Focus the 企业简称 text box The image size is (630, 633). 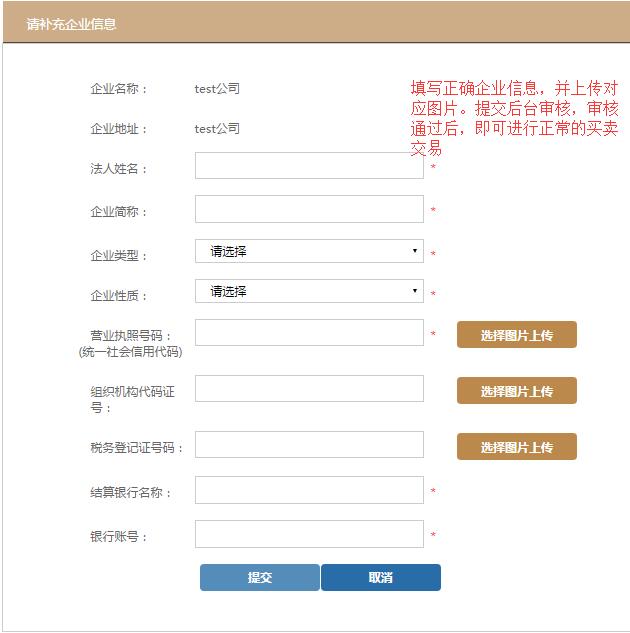coord(309,209)
